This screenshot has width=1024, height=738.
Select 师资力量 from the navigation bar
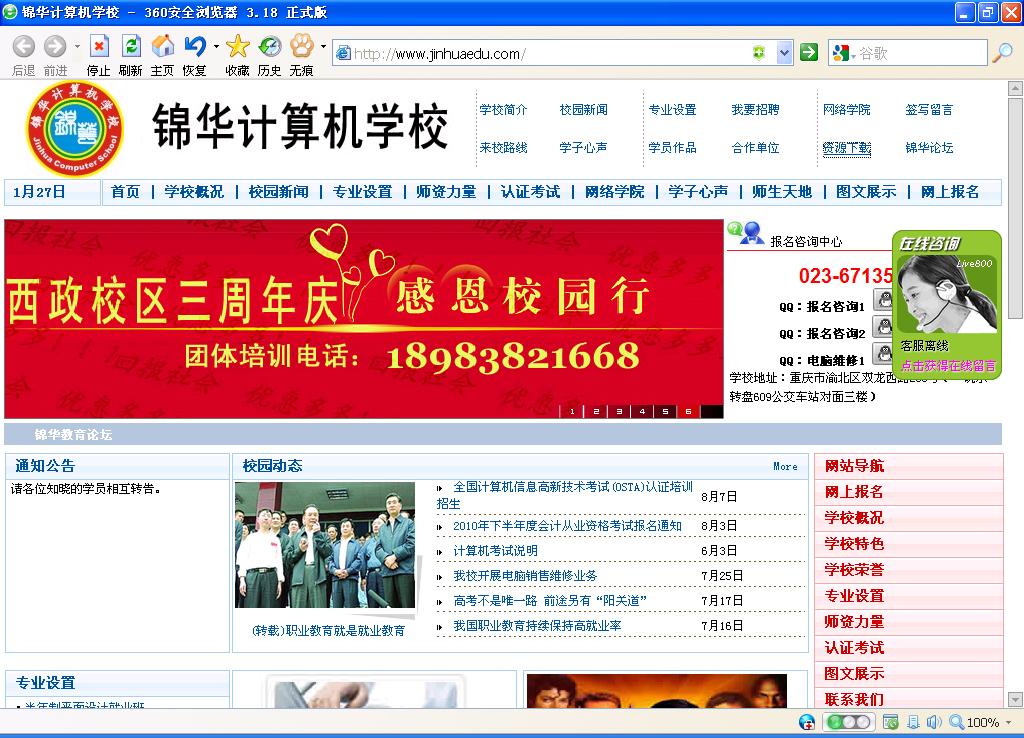446,192
